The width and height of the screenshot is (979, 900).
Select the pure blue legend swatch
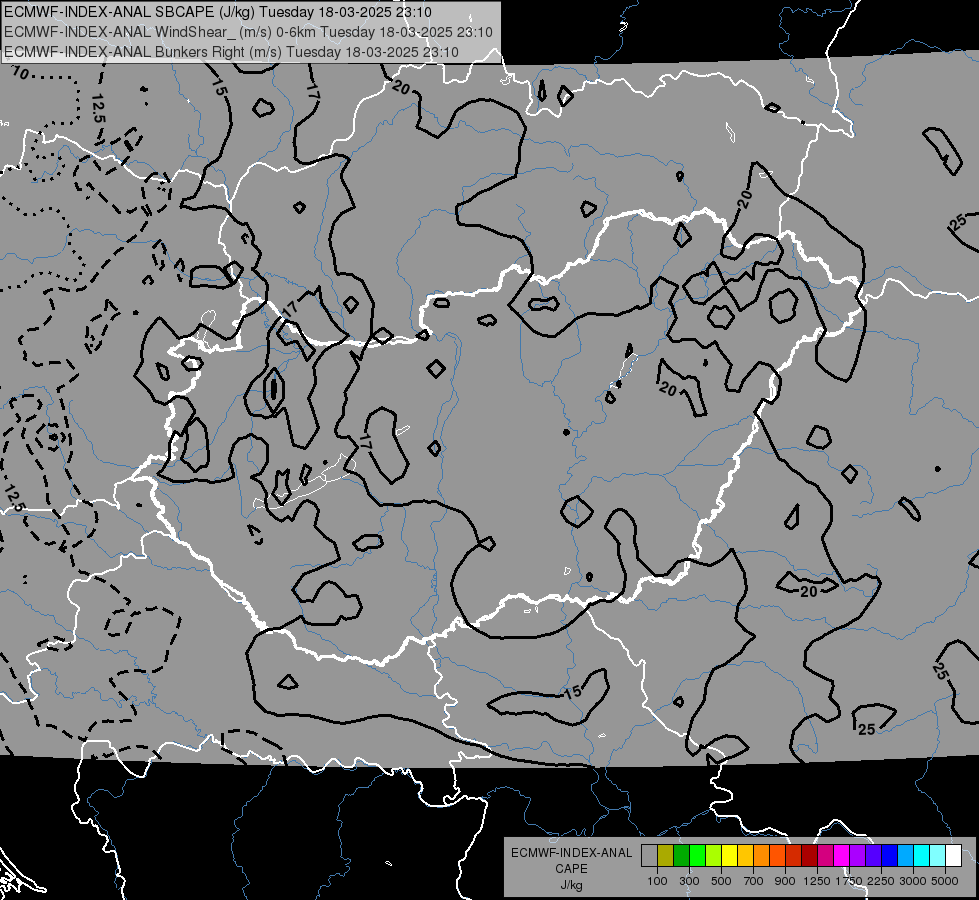pos(889,855)
